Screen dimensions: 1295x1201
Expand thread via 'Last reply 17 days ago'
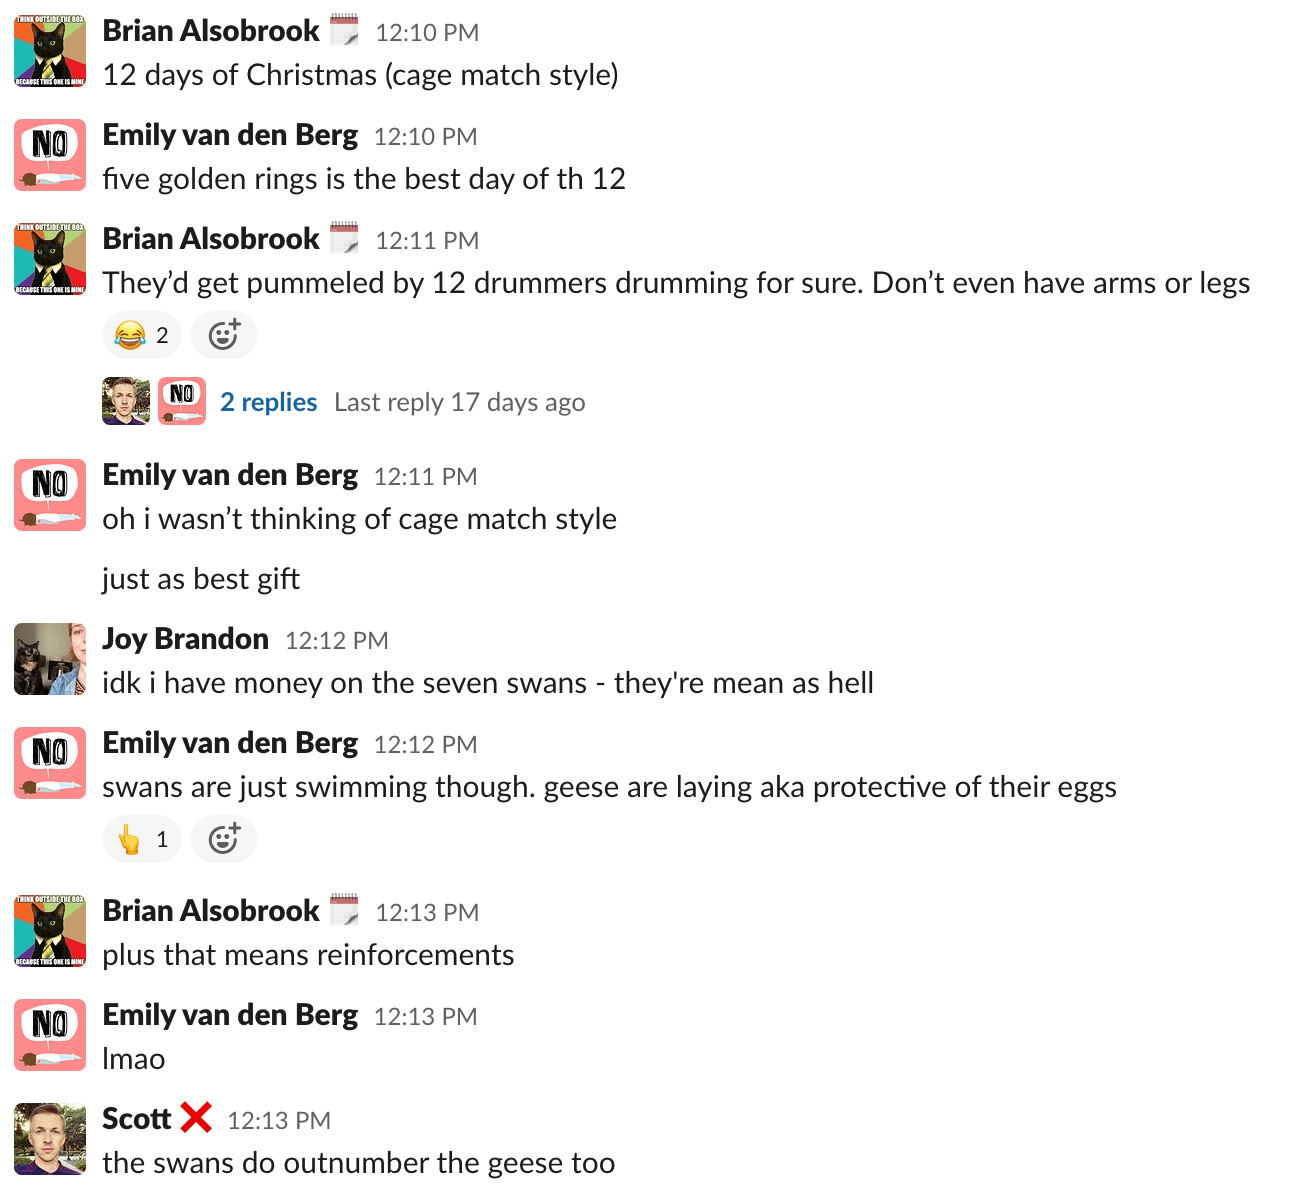pos(459,402)
